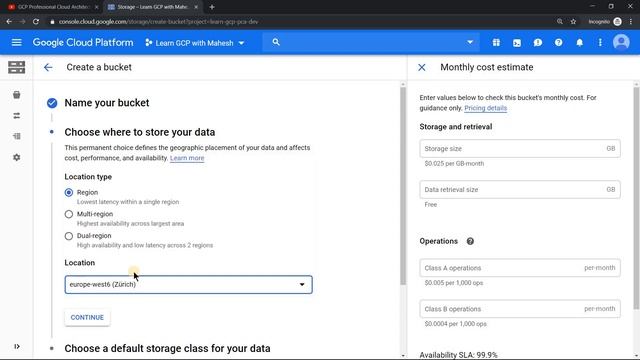Click the Storage and retrieval heading
Screen dimensions: 640x360
click(456, 127)
